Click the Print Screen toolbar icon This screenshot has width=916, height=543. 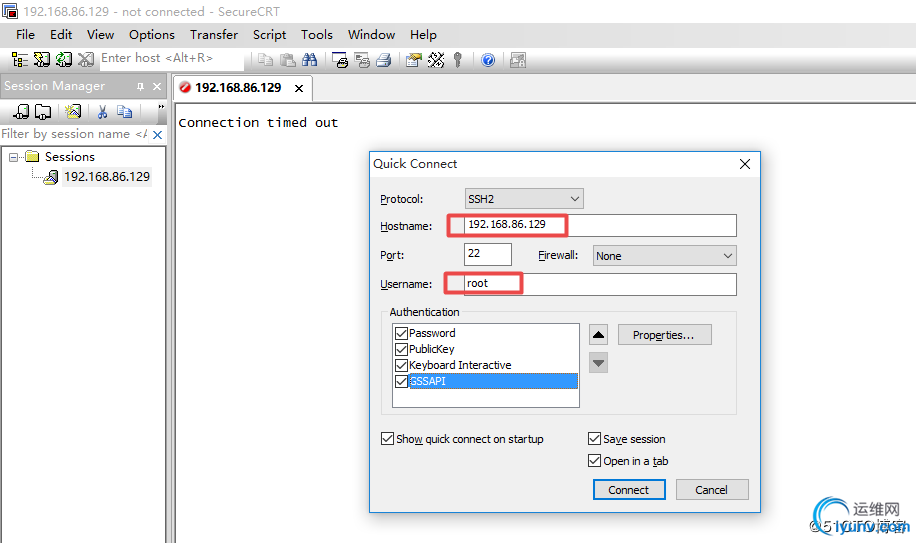tap(340, 60)
